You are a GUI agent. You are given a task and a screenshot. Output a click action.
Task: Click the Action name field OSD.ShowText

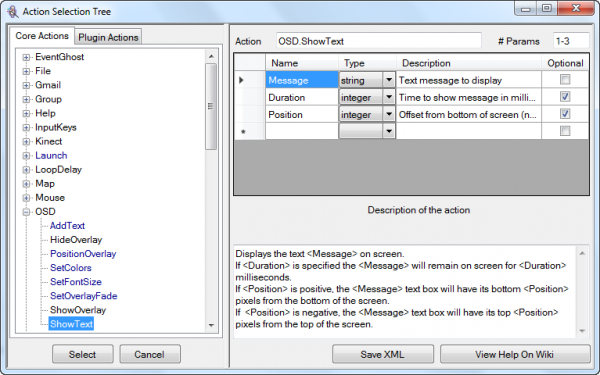379,41
